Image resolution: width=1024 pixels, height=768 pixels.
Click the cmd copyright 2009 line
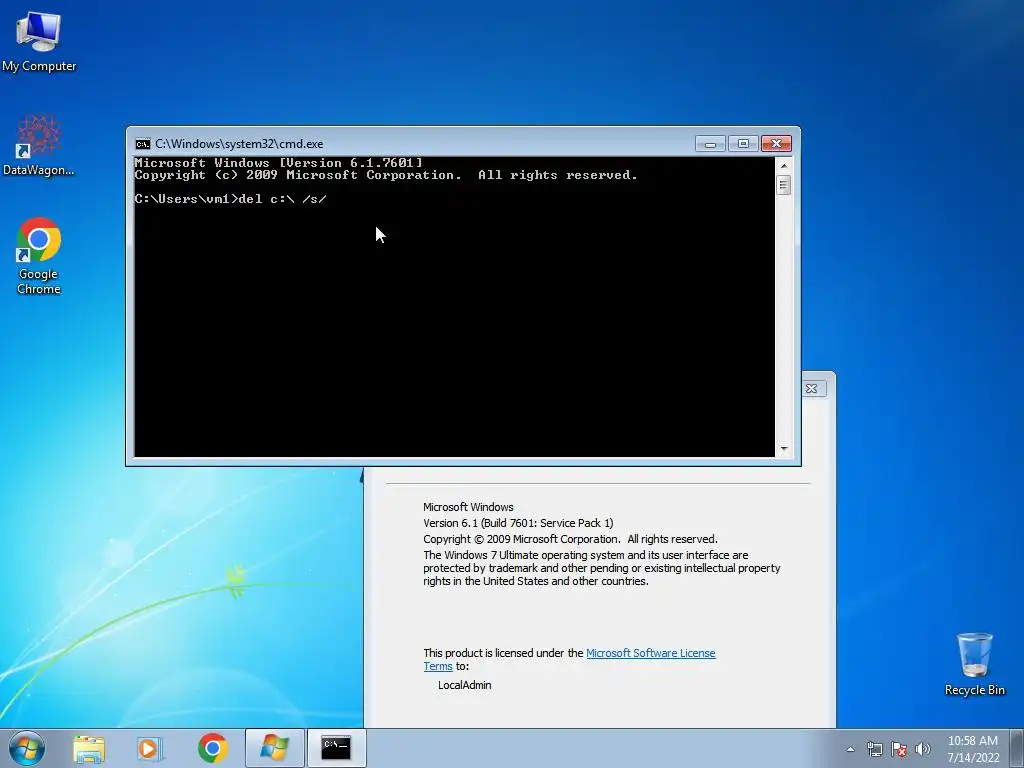(386, 175)
